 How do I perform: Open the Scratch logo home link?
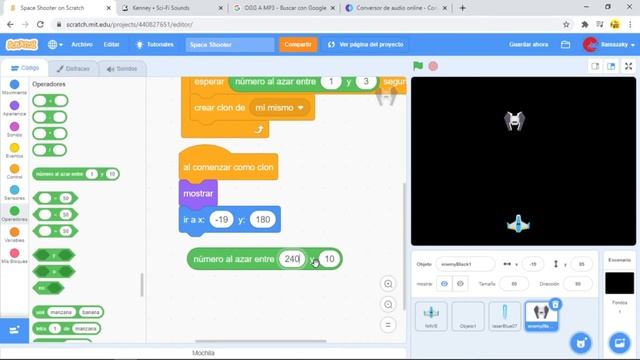pyautogui.click(x=22, y=44)
